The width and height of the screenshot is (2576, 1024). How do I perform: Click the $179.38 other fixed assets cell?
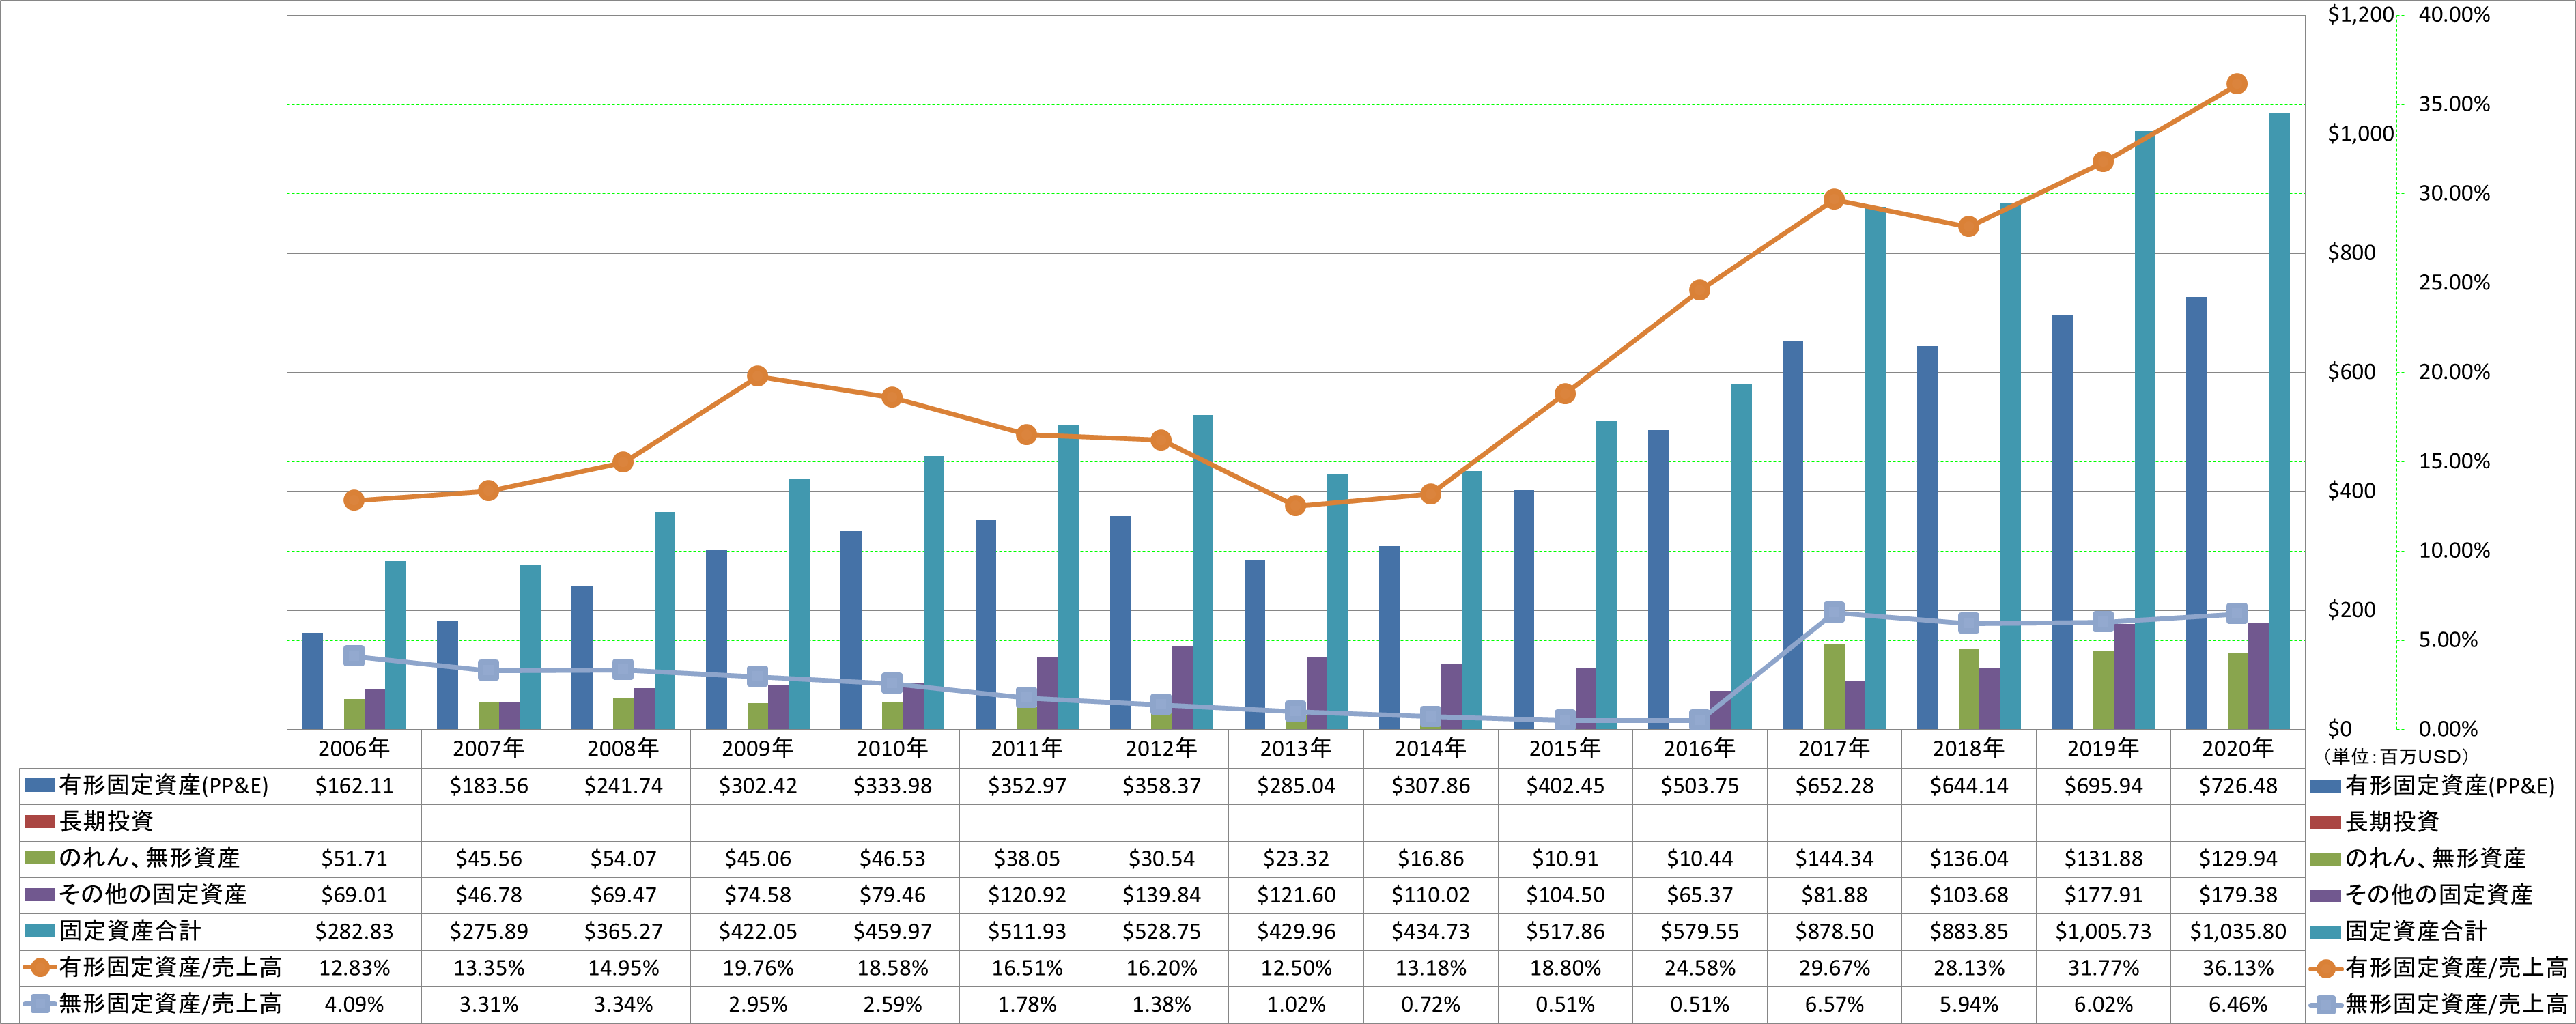point(2237,895)
